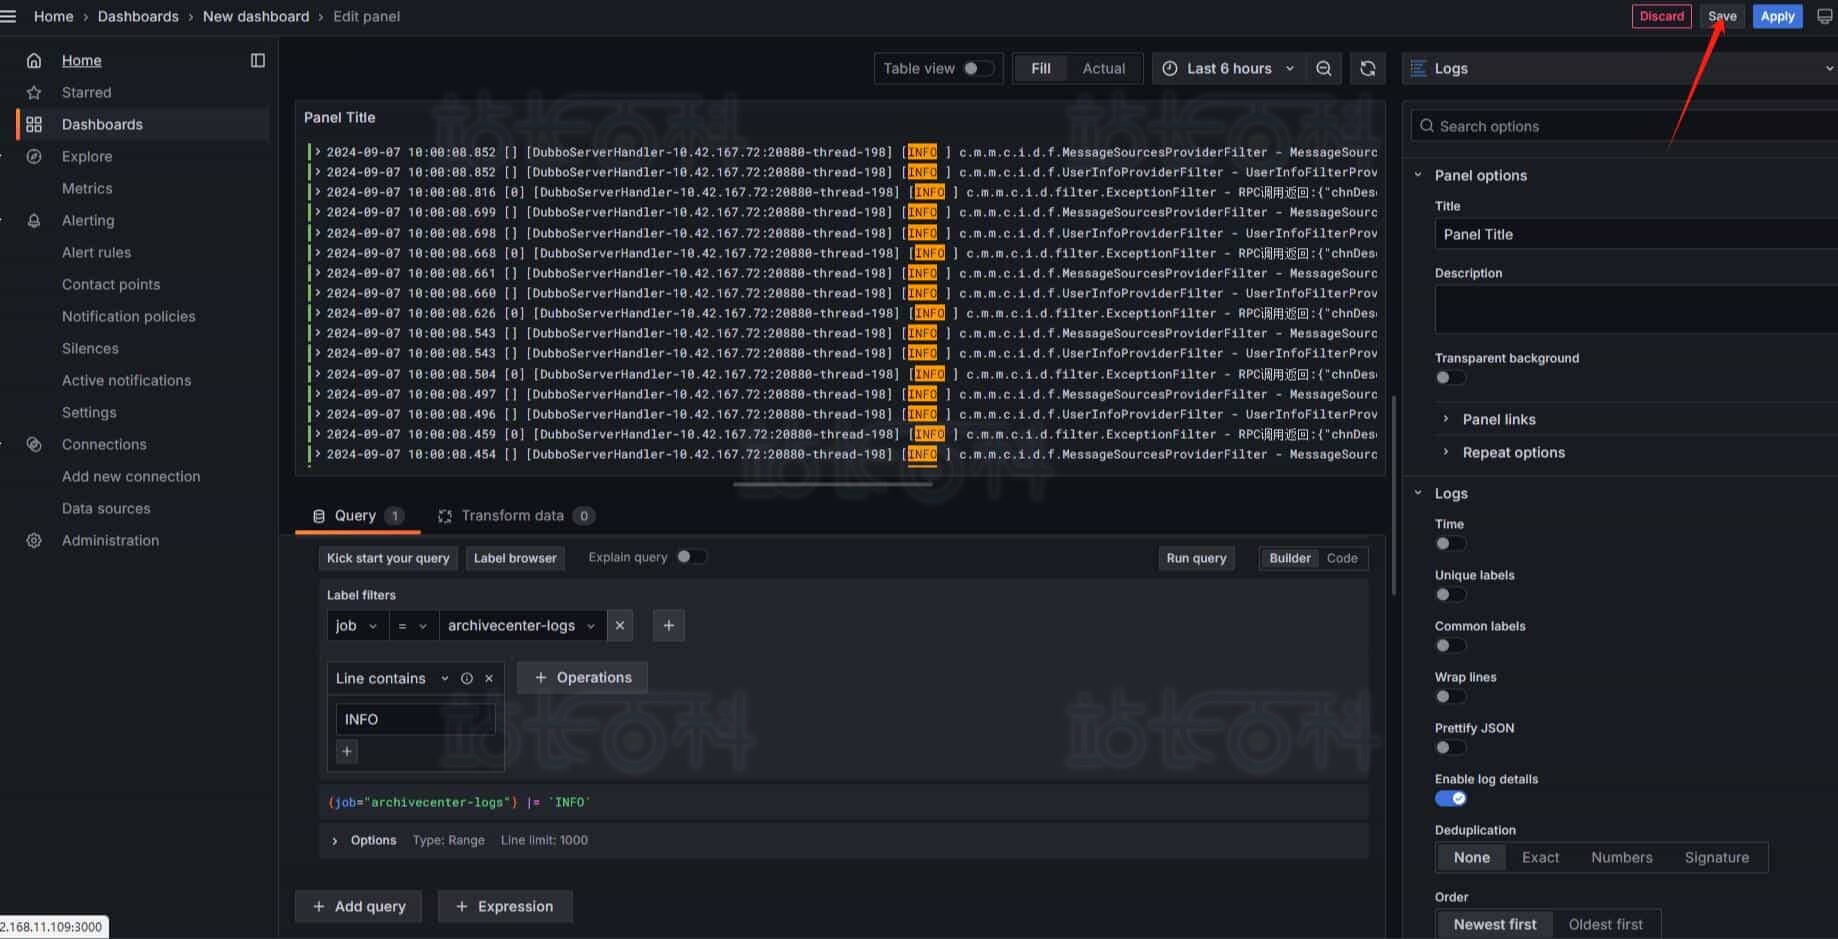Expand the Panel links section

tap(1498, 419)
